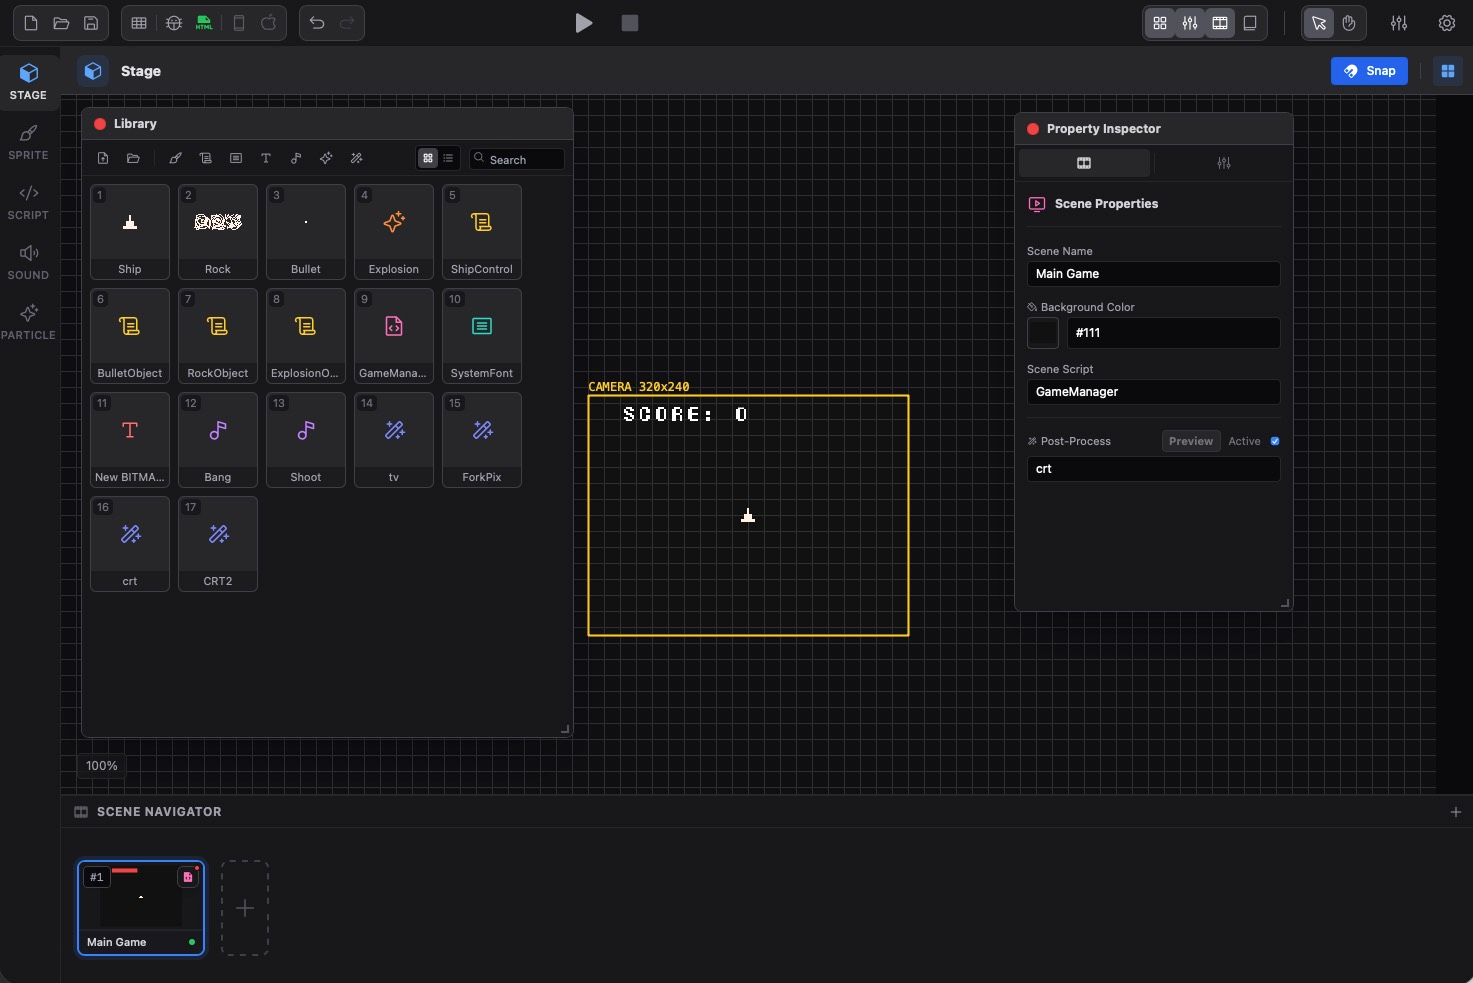Select the arrow pointer tool
The height and width of the screenshot is (983, 1473).
pyautogui.click(x=1319, y=23)
